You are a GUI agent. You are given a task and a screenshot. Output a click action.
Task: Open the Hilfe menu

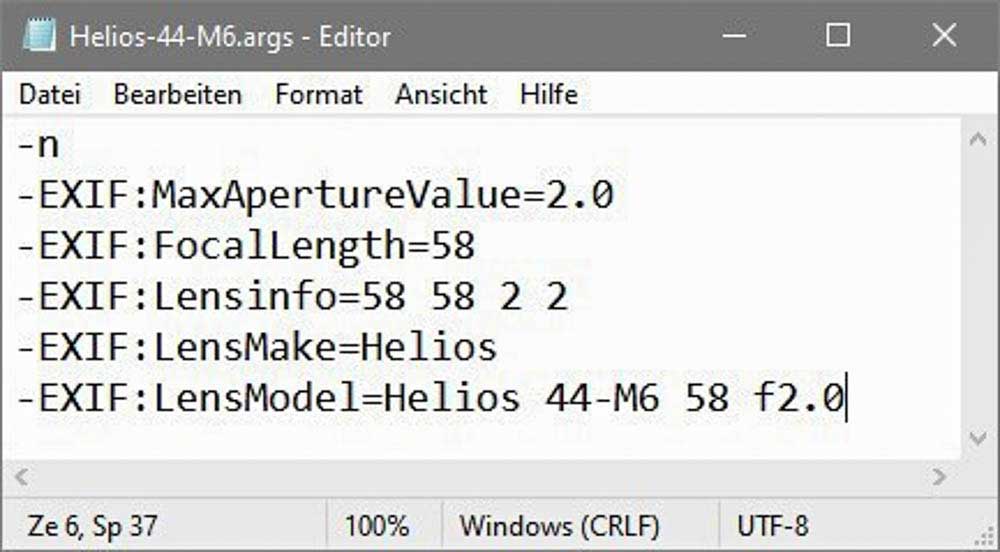[x=548, y=95]
